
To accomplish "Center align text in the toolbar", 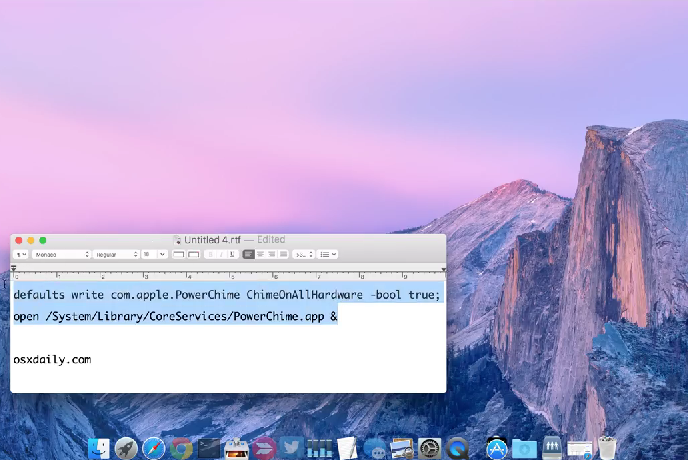I will click(260, 255).
